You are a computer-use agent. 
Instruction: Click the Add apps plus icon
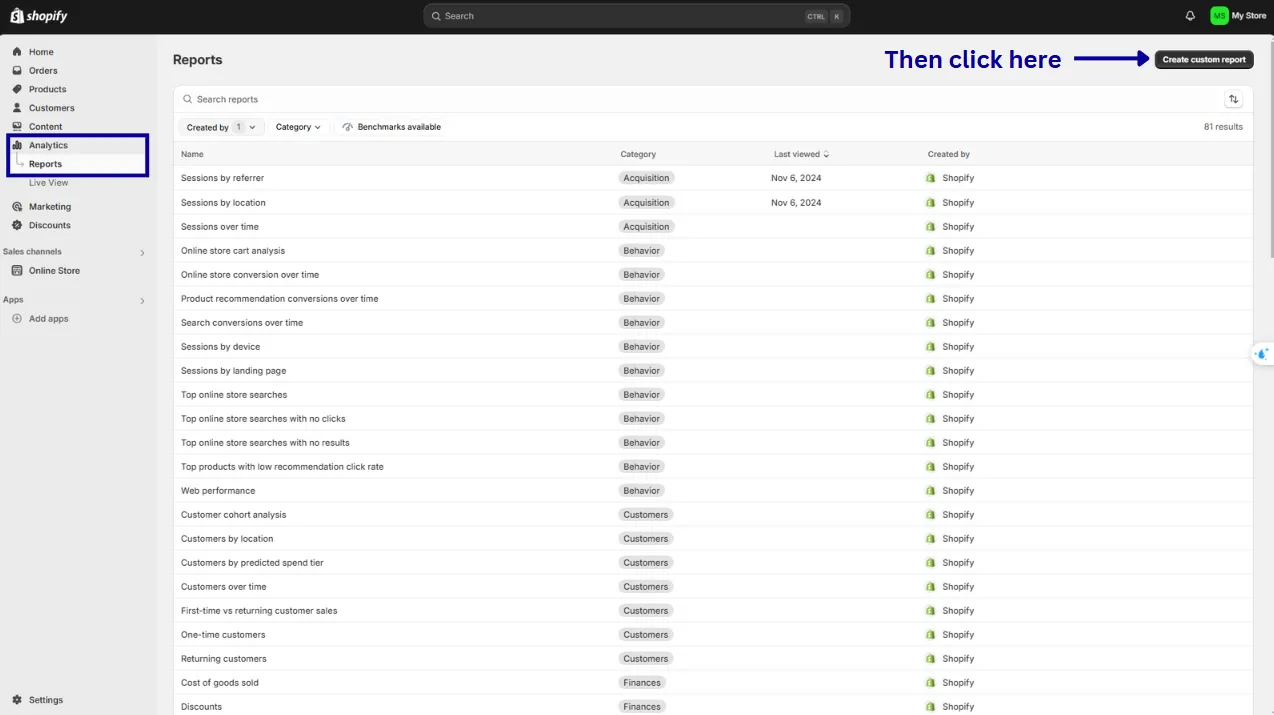(17, 319)
